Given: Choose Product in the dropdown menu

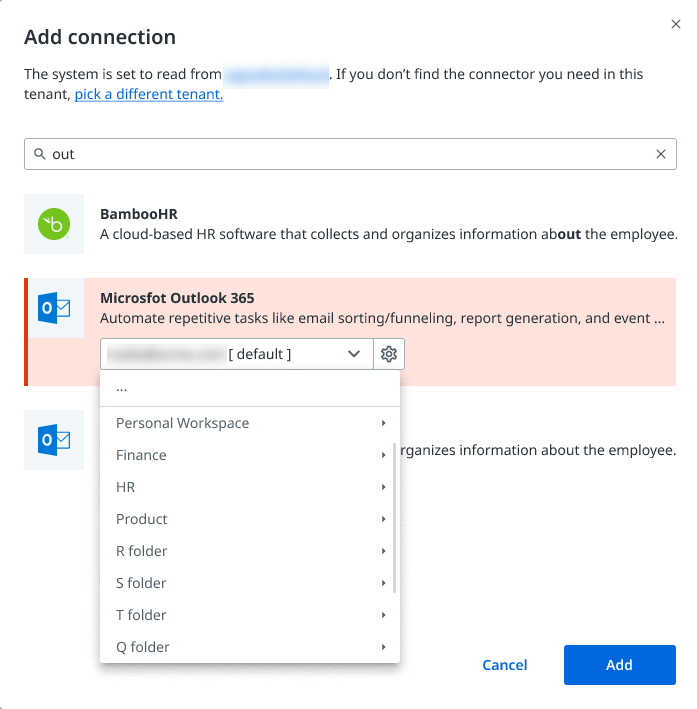Looking at the screenshot, I should 142,519.
